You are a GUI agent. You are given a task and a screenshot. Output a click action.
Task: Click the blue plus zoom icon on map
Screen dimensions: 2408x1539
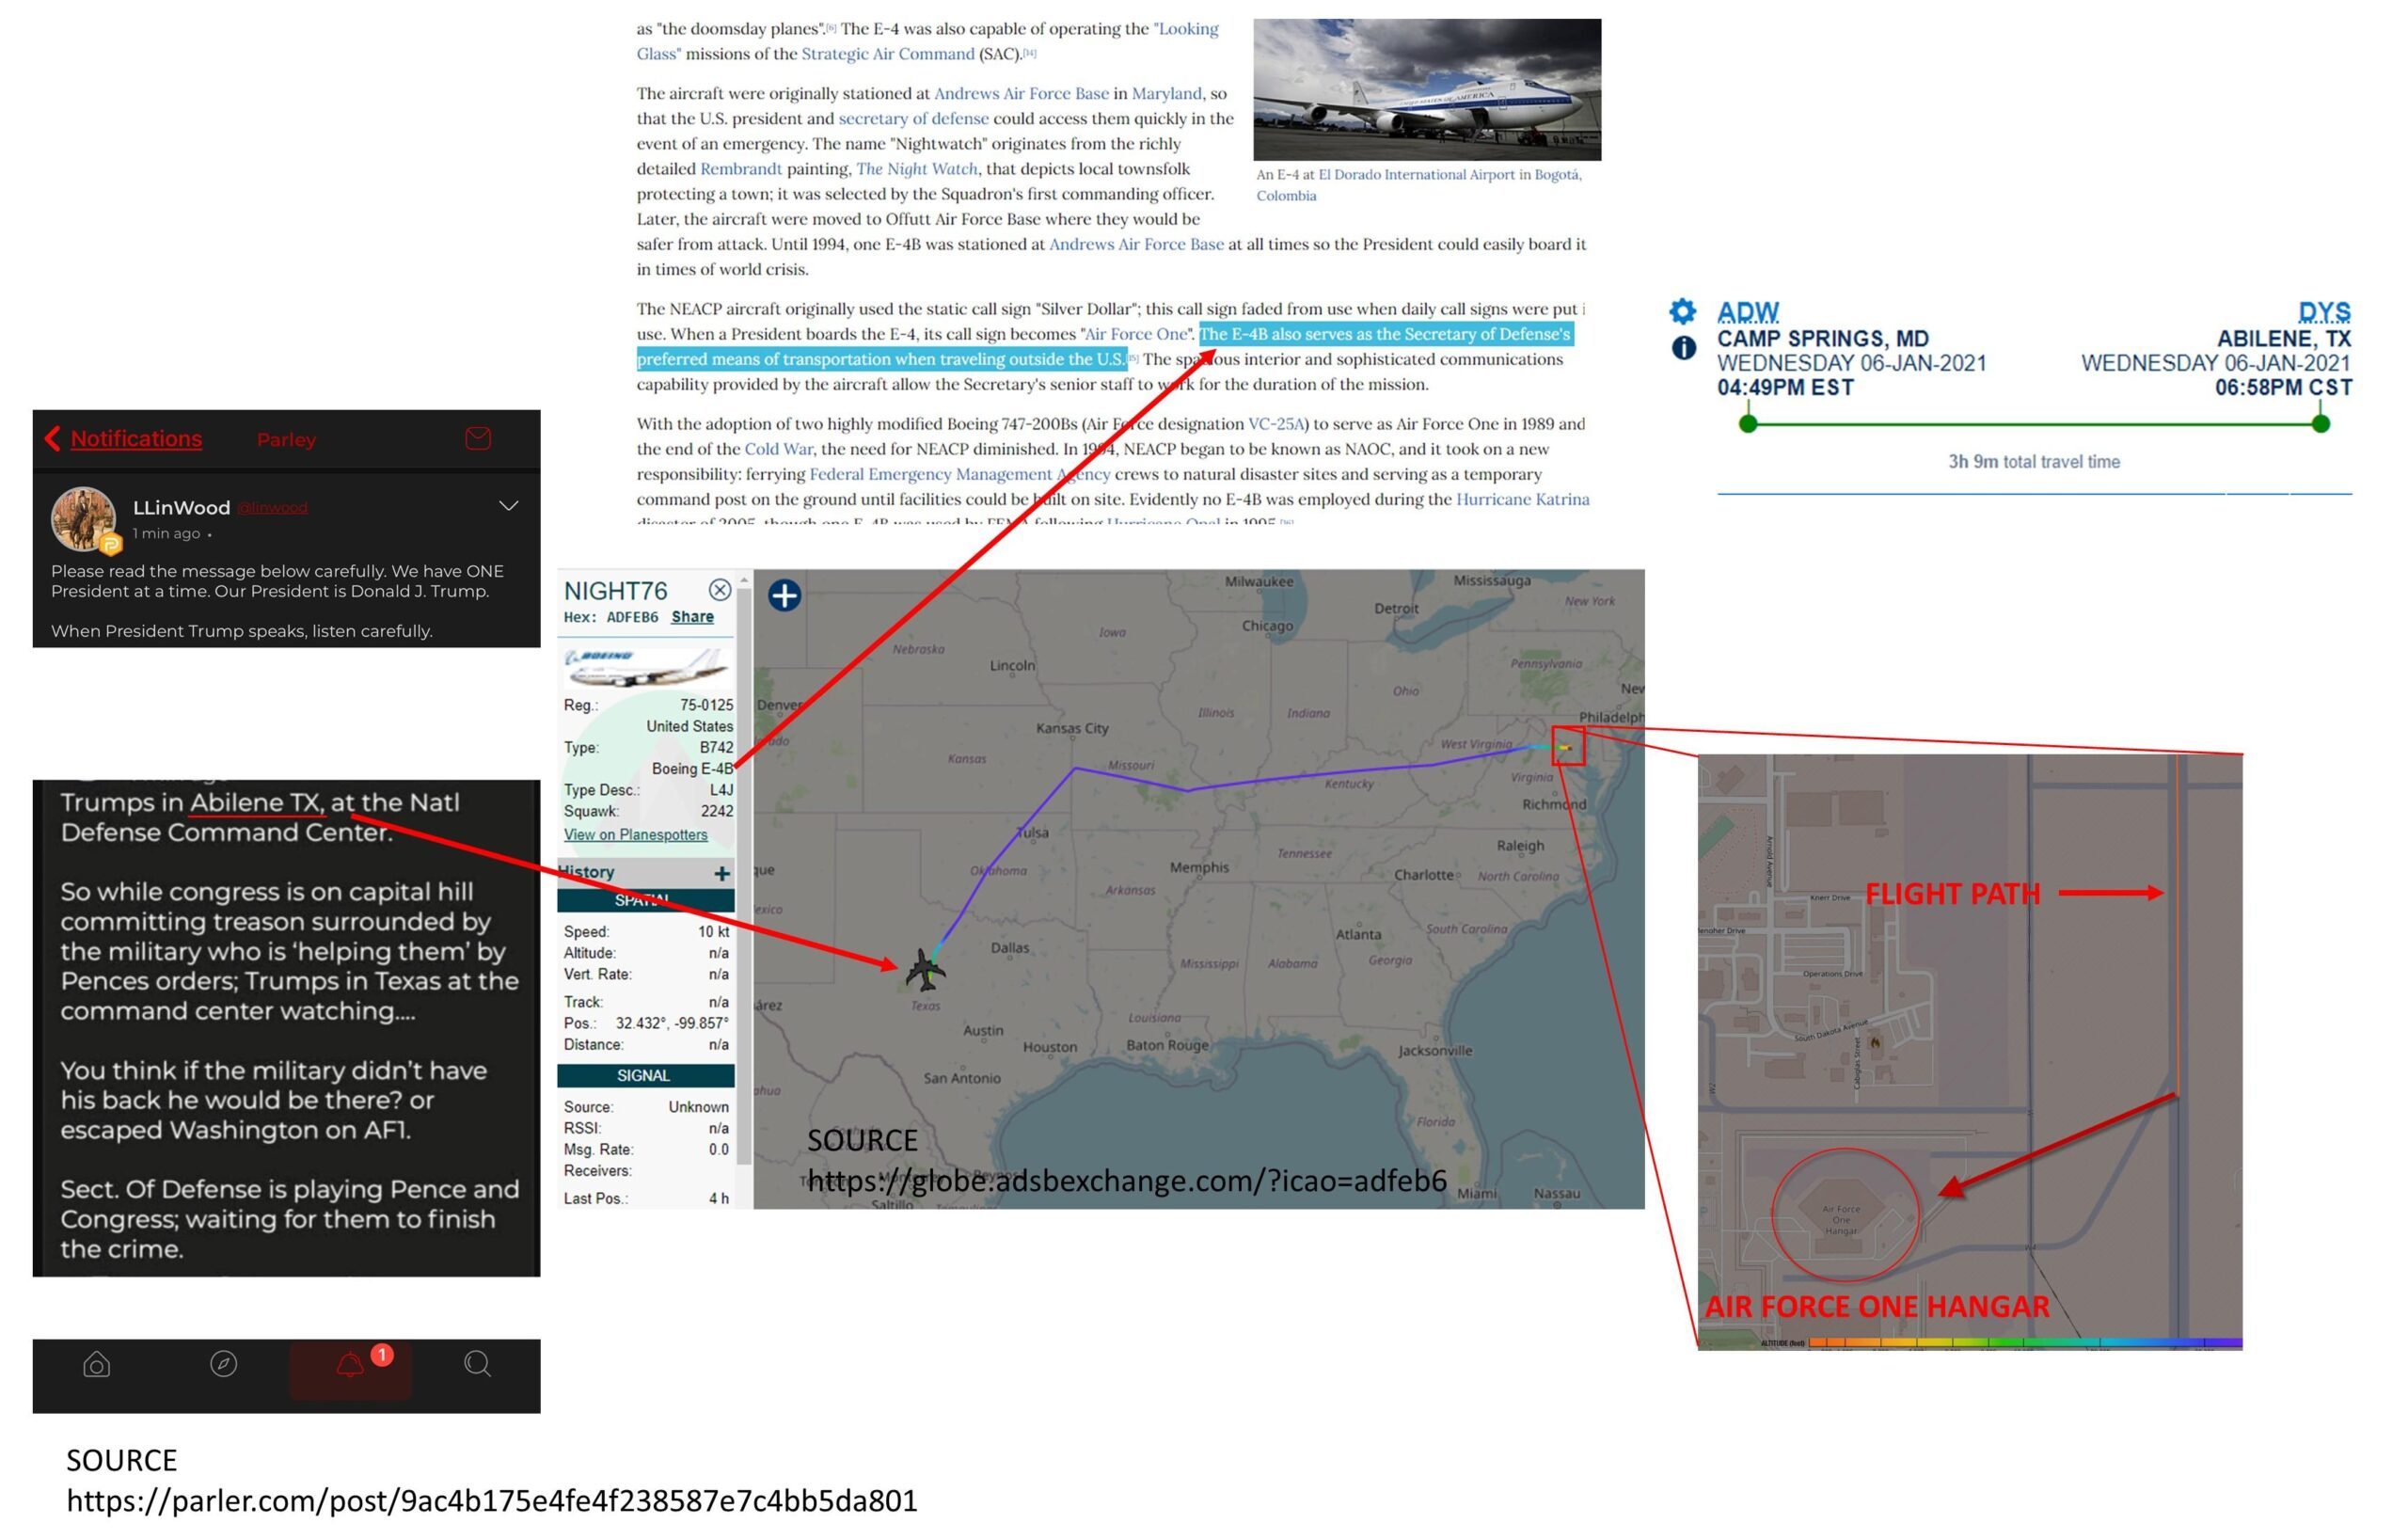coord(784,596)
